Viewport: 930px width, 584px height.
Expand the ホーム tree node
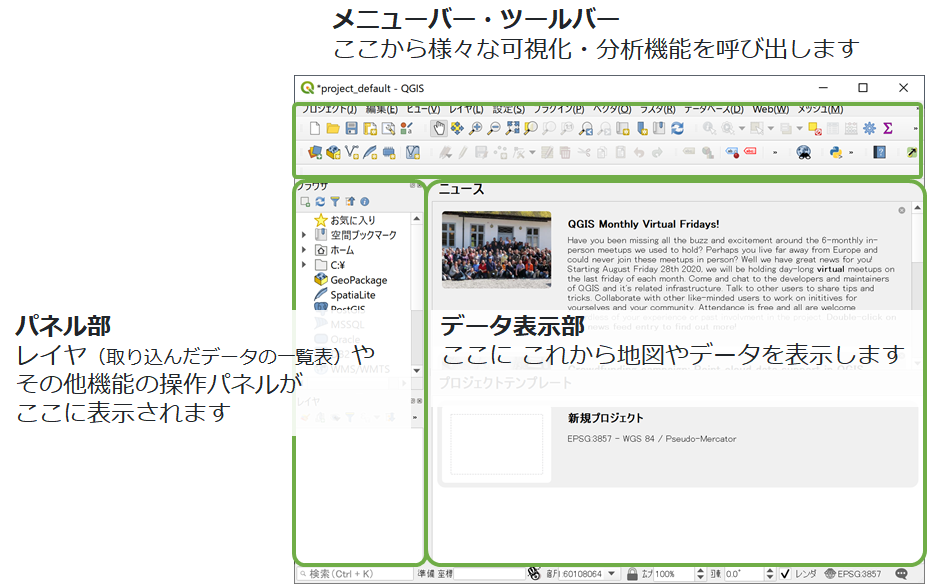[304, 250]
